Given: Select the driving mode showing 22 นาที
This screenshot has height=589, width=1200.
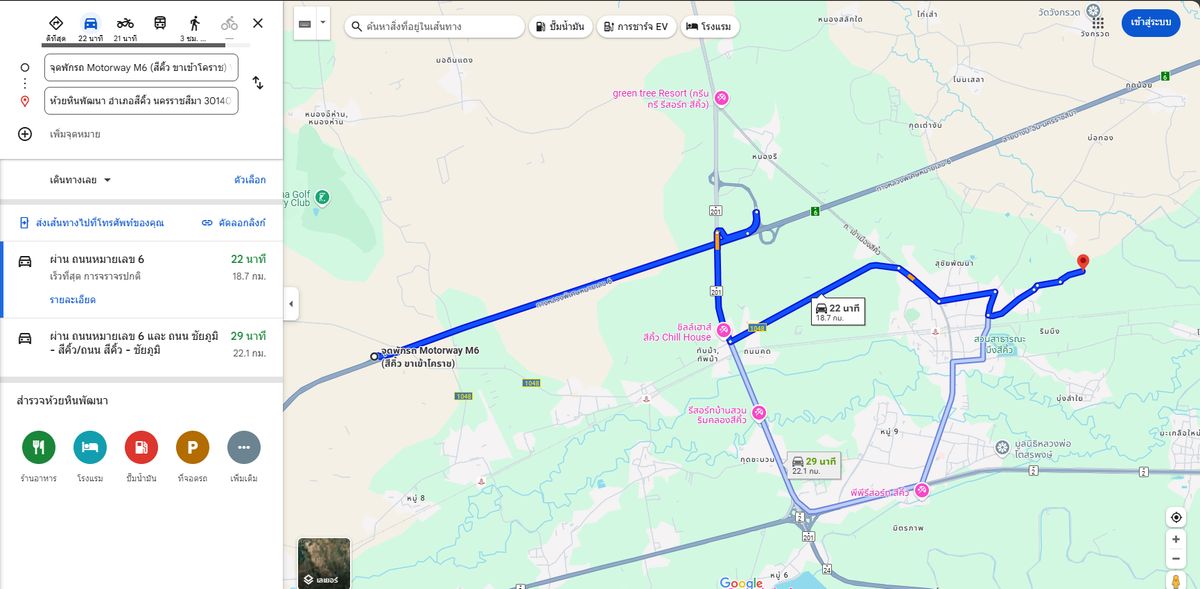Looking at the screenshot, I should pyautogui.click(x=90, y=23).
